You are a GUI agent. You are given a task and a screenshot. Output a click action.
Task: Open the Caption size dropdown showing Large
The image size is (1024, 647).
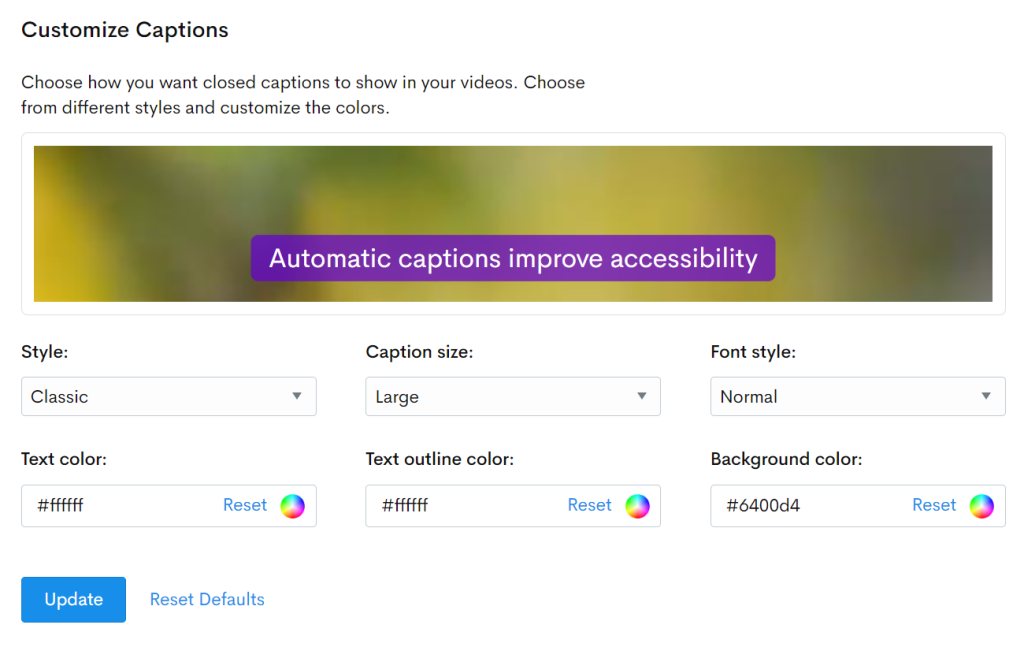tap(512, 396)
